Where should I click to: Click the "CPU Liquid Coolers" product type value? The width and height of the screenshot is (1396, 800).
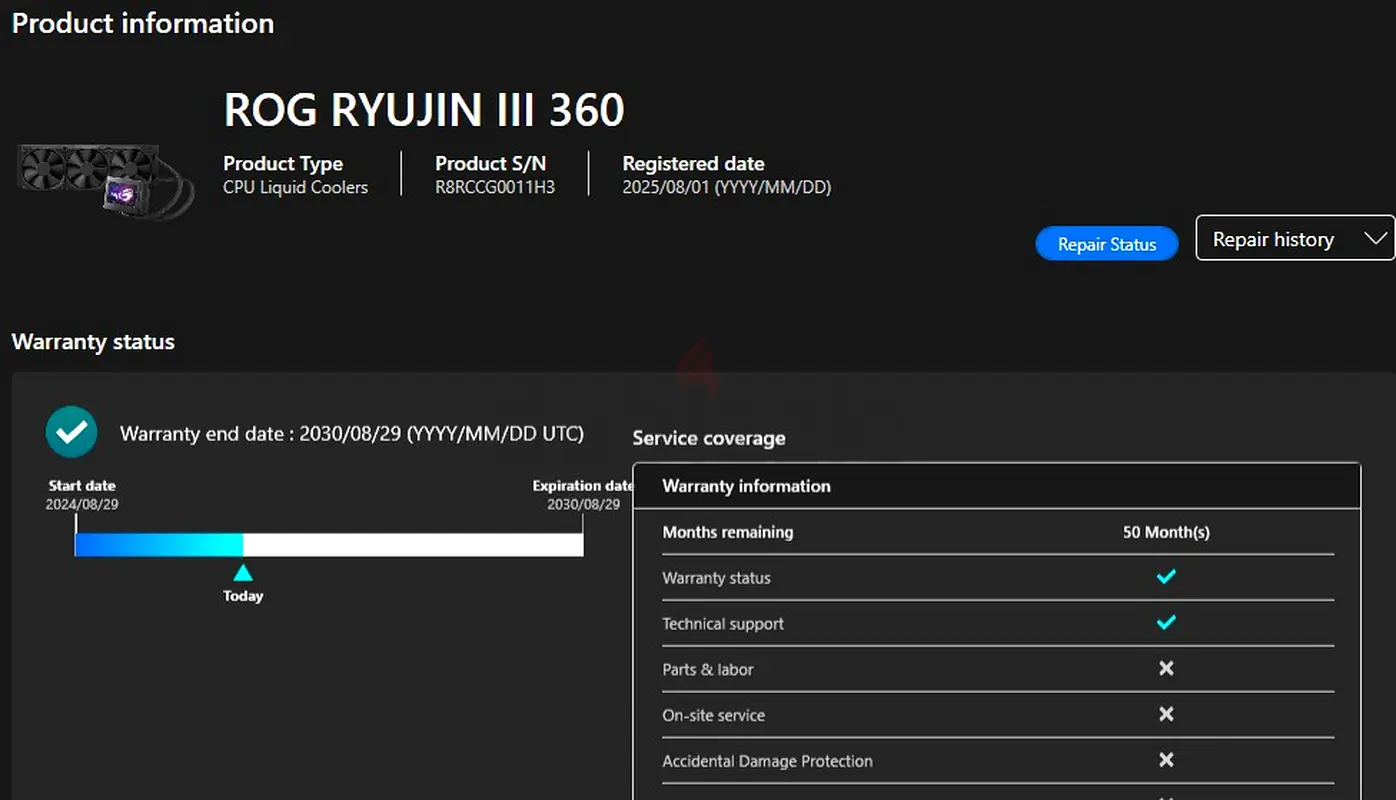(x=295, y=187)
